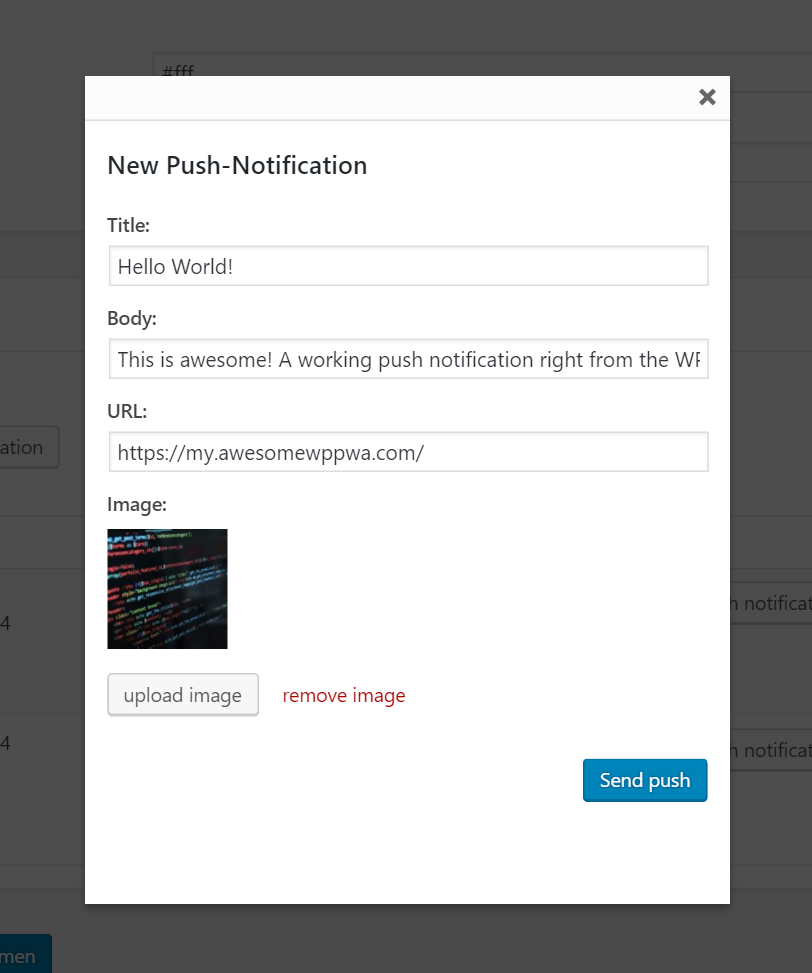The image size is (812, 973).
Task: Click the dark blue "men" button bottom-left
Action: pyautogui.click(x=22, y=955)
